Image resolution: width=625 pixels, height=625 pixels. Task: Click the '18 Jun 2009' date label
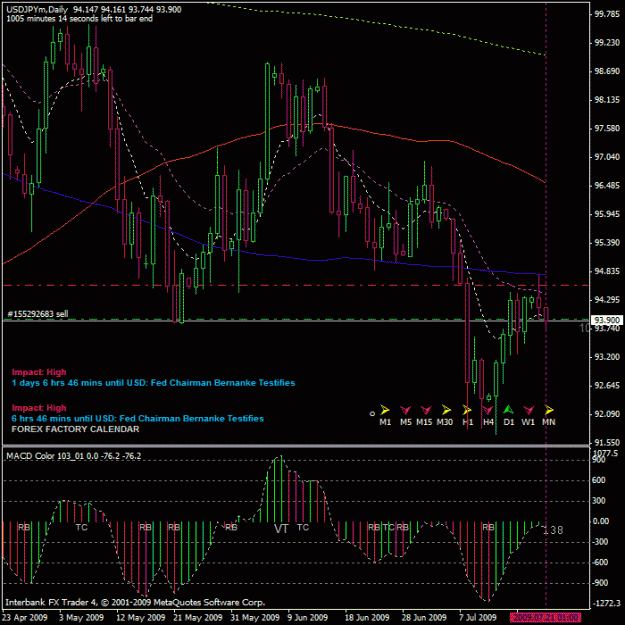(x=367, y=618)
